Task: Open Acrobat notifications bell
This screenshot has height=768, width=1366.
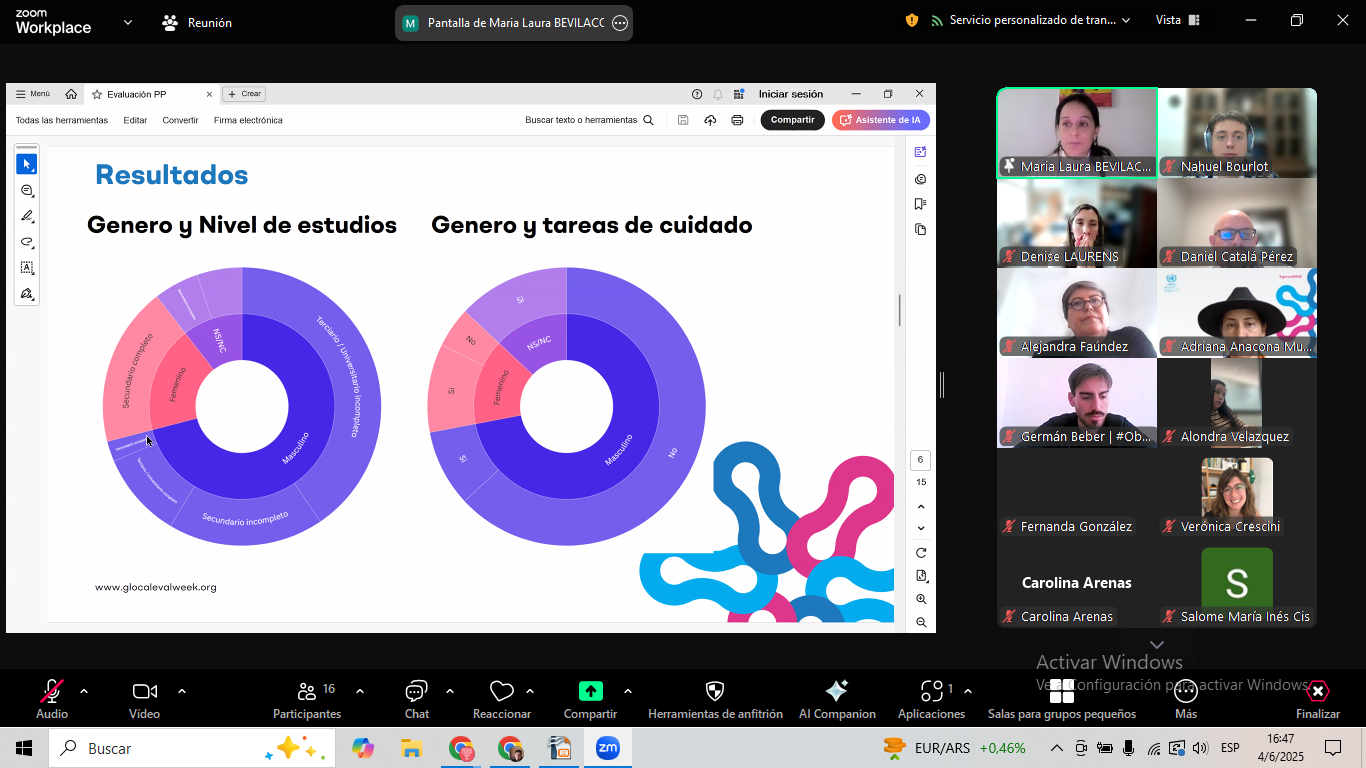Action: [x=718, y=94]
